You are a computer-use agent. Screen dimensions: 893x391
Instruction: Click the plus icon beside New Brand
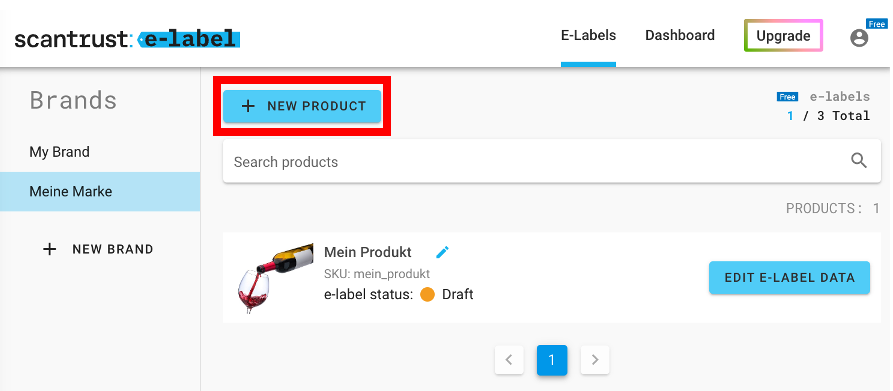point(50,249)
